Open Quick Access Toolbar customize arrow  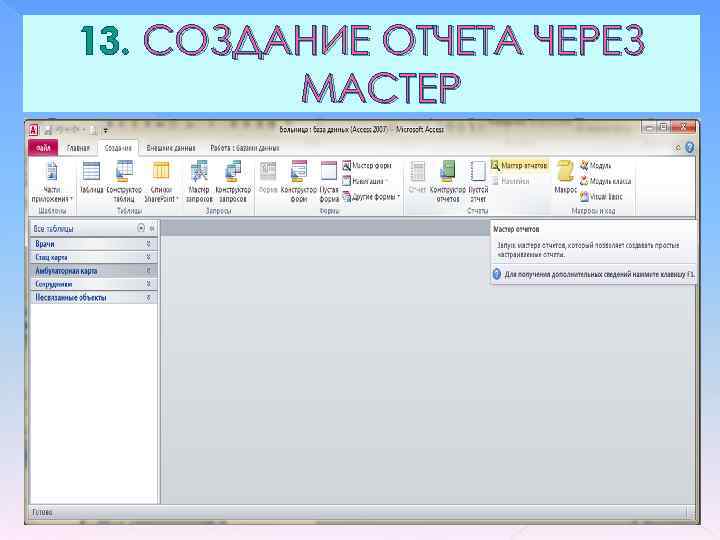(106, 131)
